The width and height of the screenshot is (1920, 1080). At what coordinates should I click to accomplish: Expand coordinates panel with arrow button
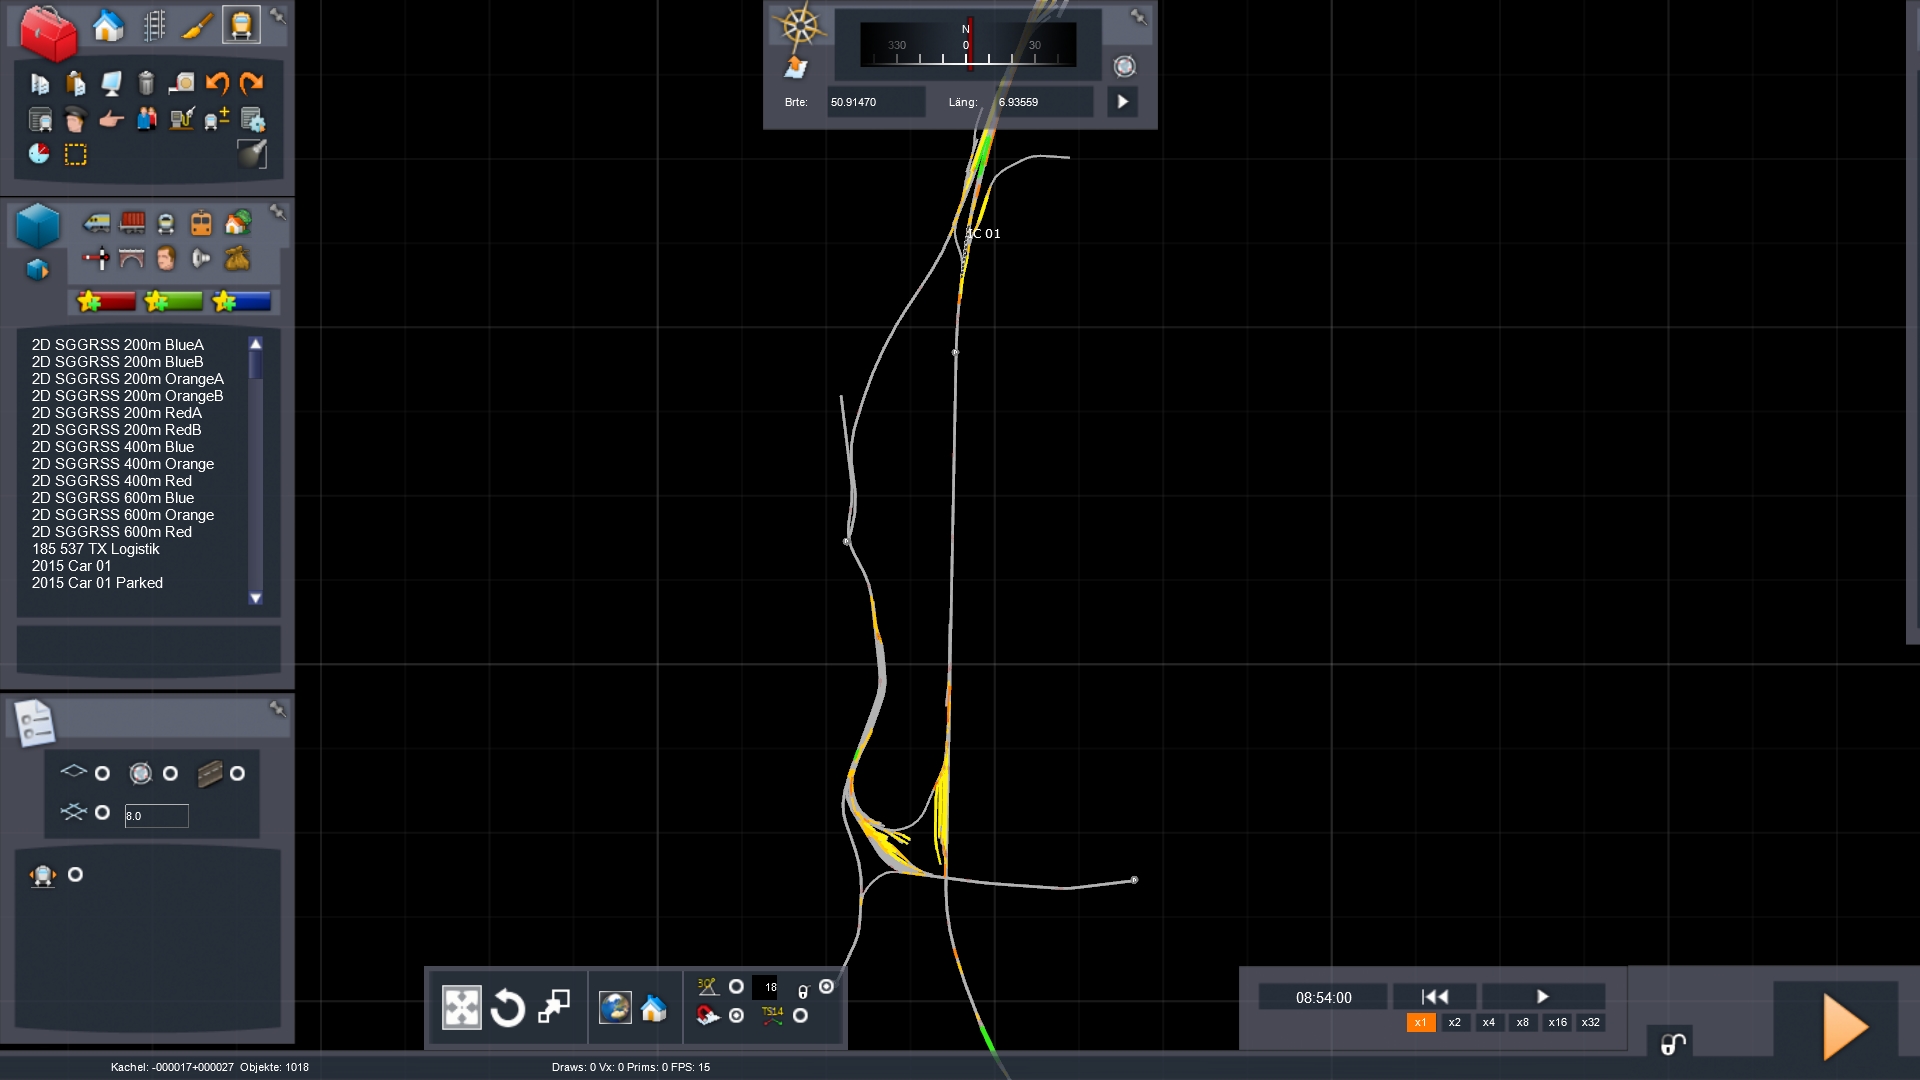tap(1122, 102)
